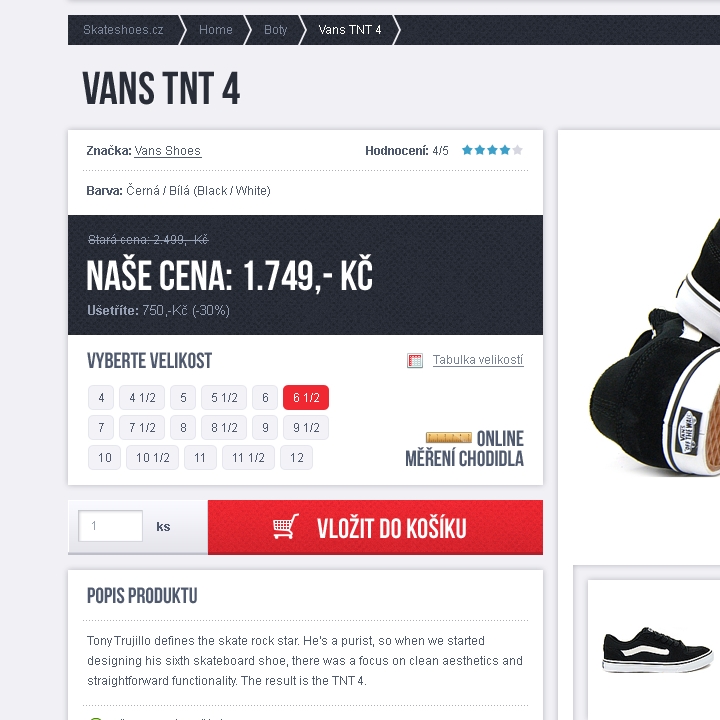The image size is (720, 720).
Task: Click the quantity input field
Action: [110, 526]
